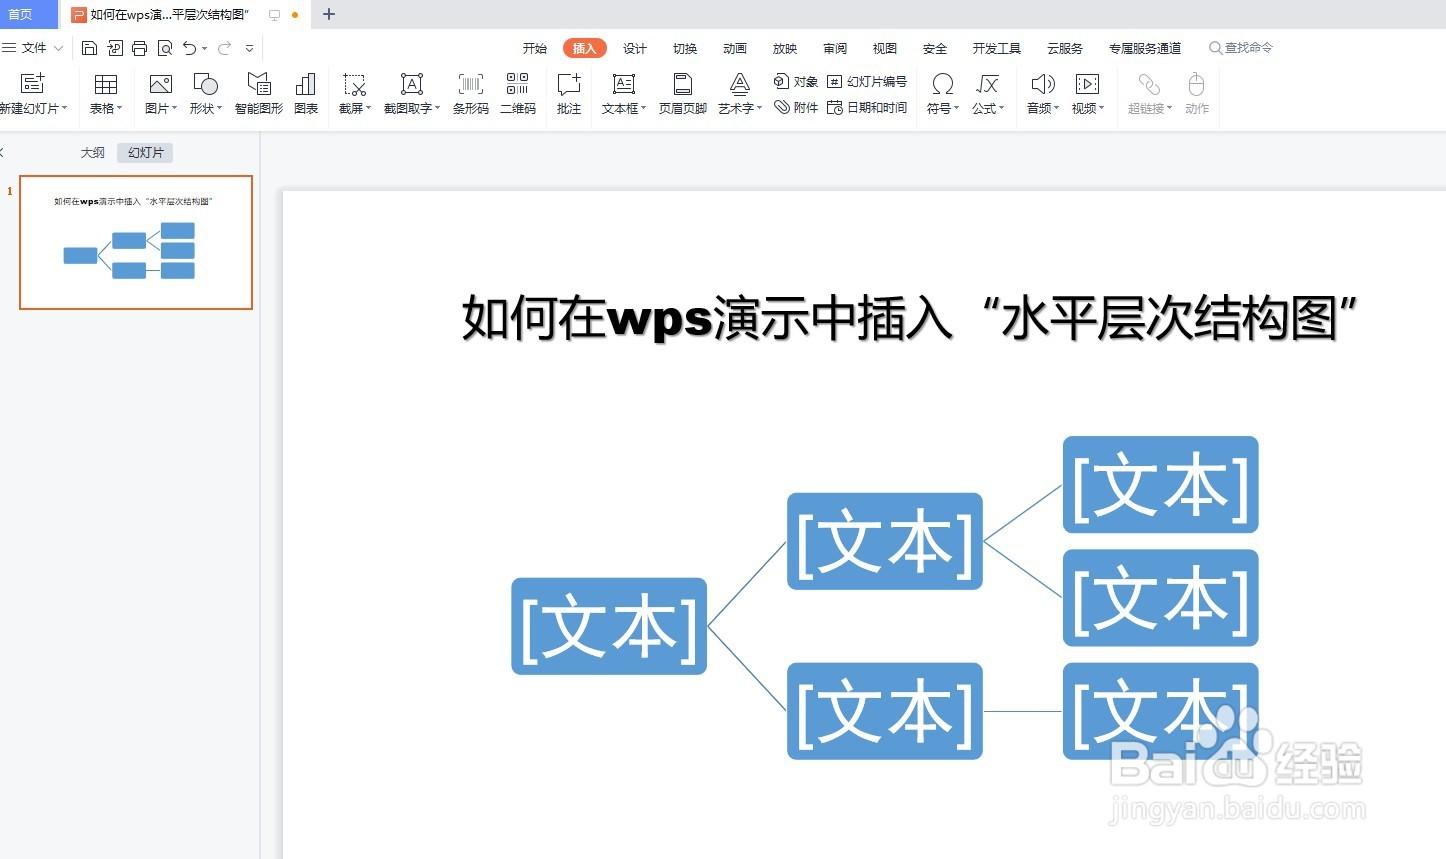Click the 音频 audio speaker icon
Screen dimensions: 1446x859
[x=1043, y=84]
